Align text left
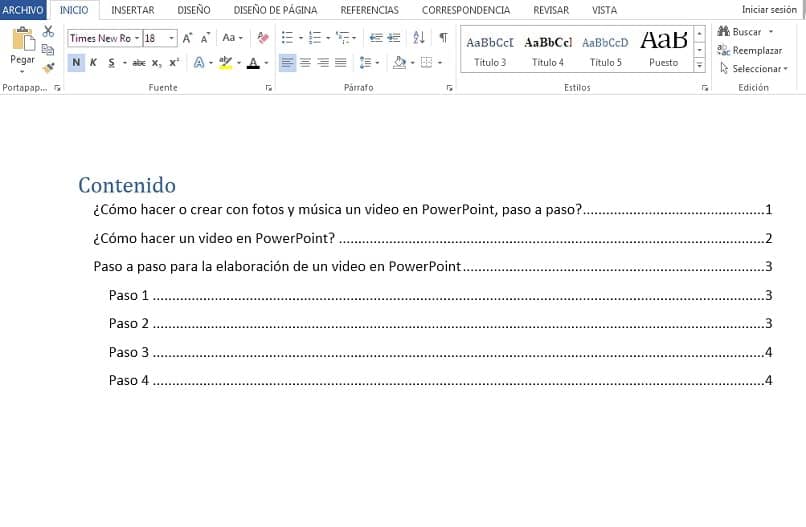The image size is (806, 527). pyautogui.click(x=287, y=63)
